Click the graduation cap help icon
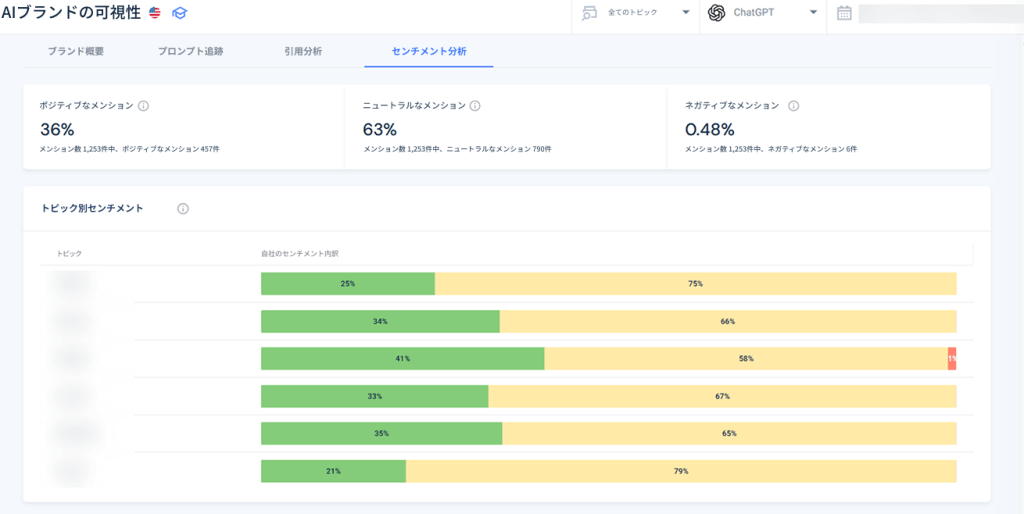 click(x=179, y=12)
